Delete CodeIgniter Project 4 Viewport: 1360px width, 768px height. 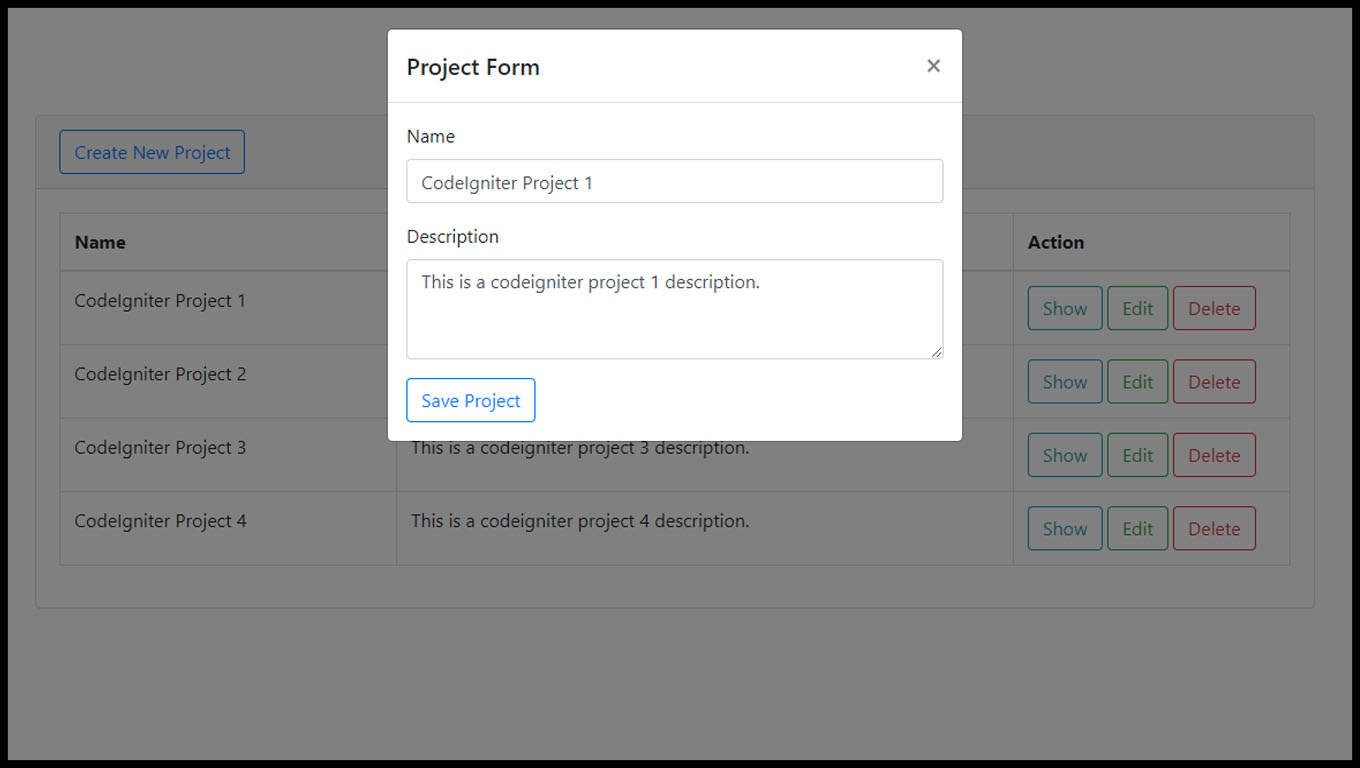(1214, 528)
